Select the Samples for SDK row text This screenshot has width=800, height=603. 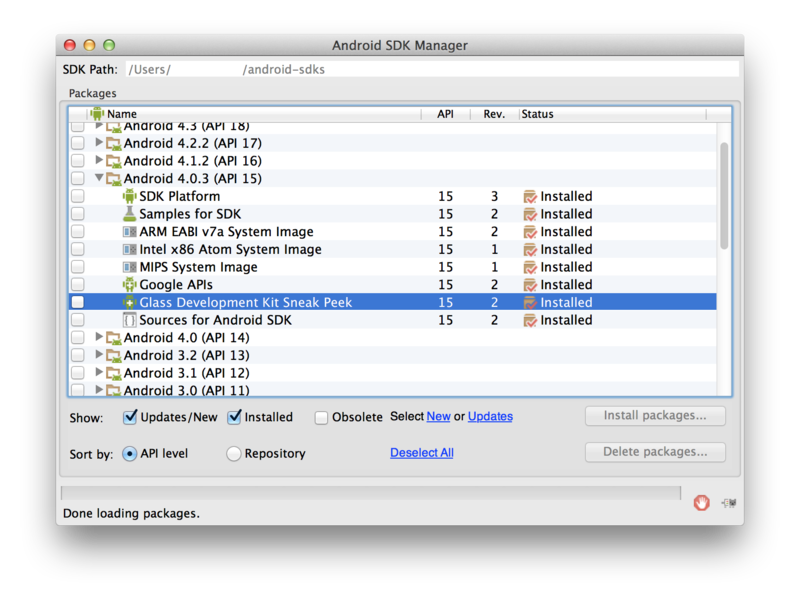190,214
